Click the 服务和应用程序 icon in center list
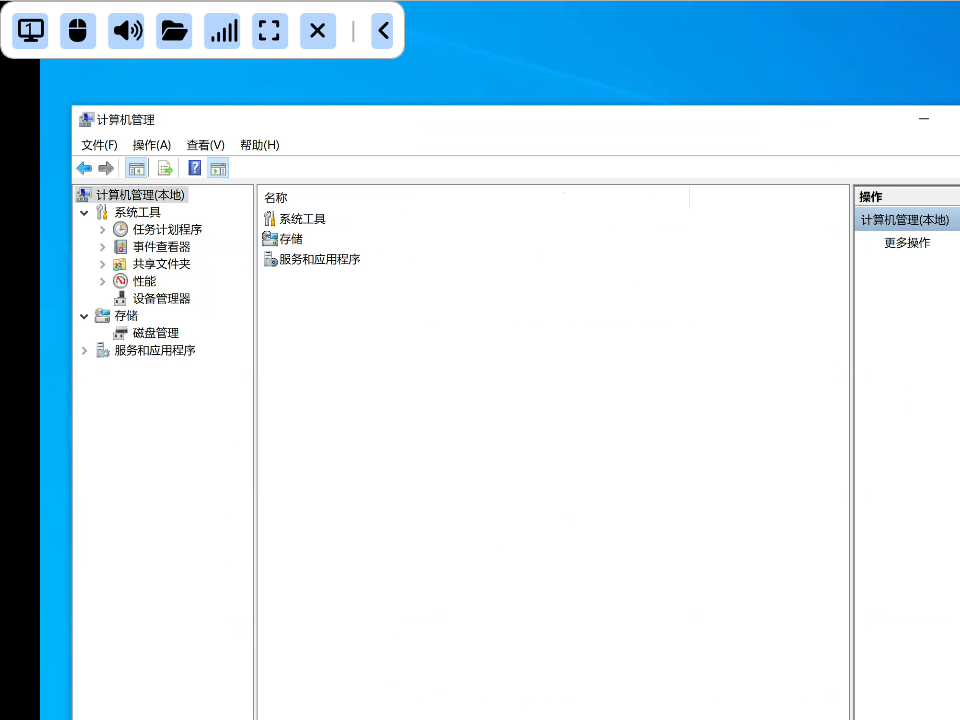The image size is (960, 720). [x=271, y=260]
